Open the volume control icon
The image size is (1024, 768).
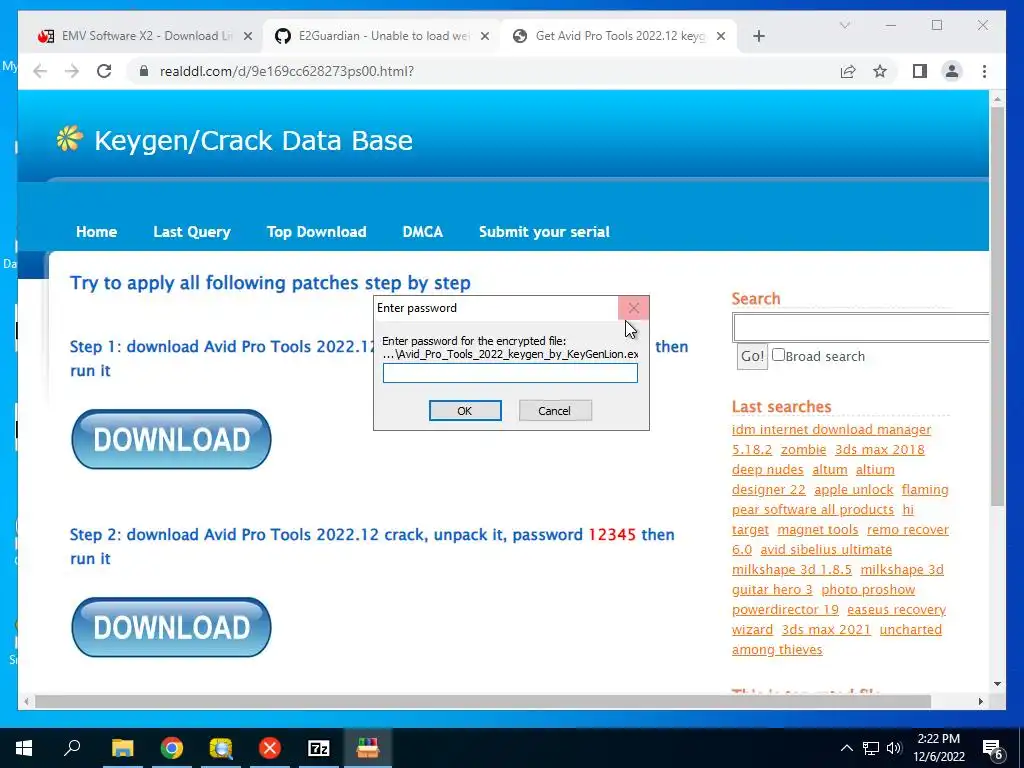click(894, 748)
